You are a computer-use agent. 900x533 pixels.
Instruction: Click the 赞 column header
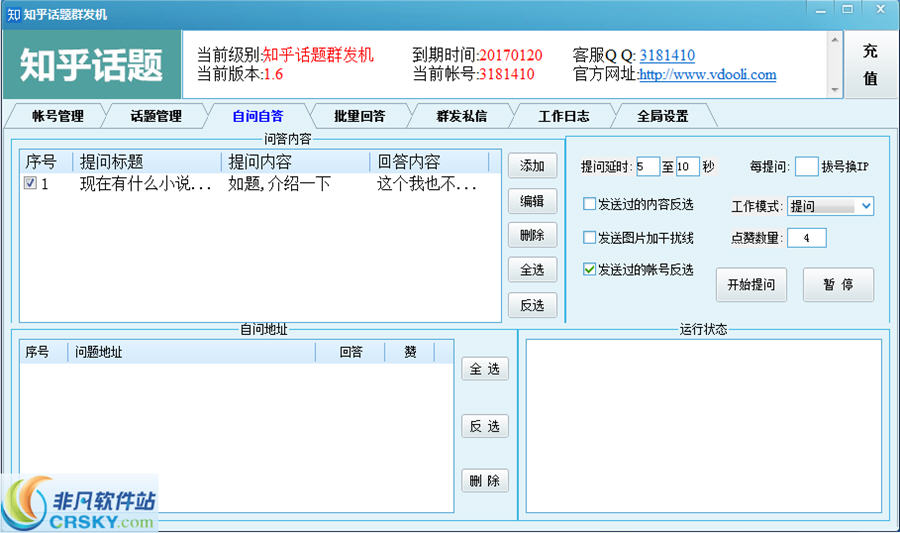click(410, 352)
